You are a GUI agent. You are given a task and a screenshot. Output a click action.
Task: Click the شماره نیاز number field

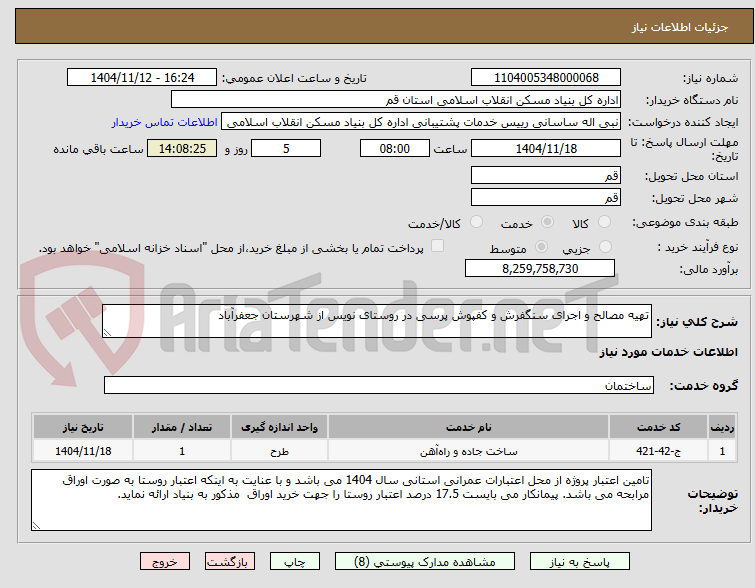(x=546, y=78)
